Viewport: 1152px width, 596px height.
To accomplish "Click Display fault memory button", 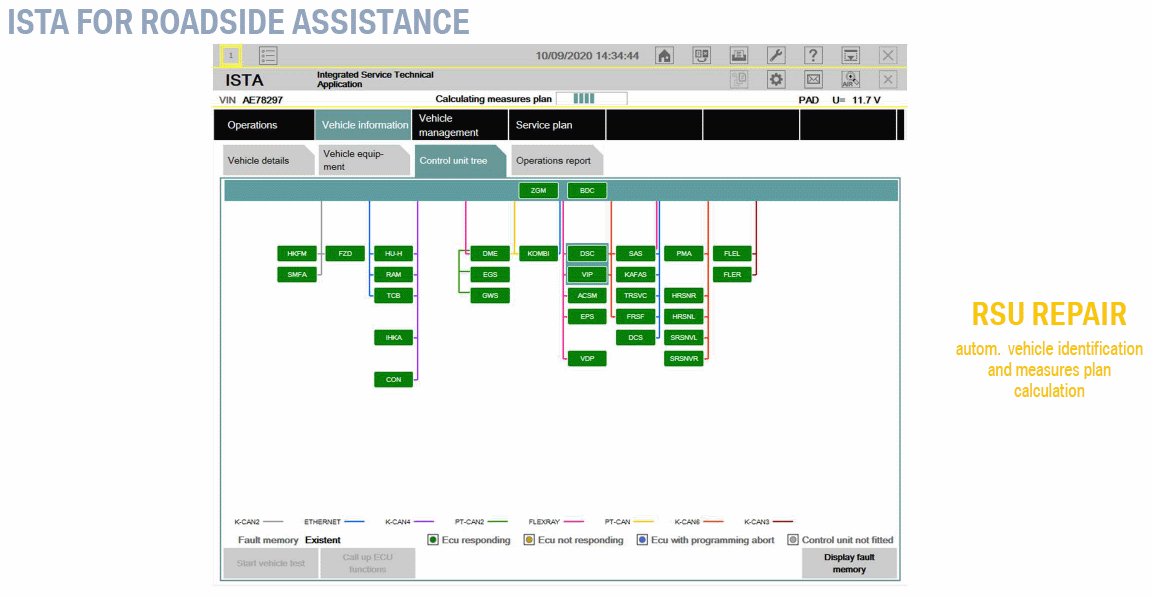I will pyautogui.click(x=849, y=564).
